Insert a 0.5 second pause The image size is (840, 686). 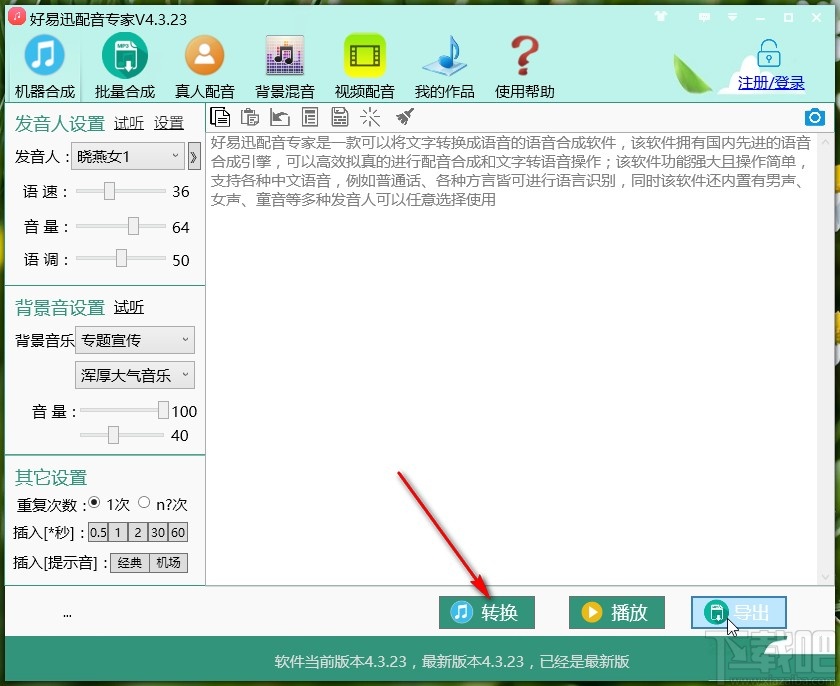point(98,532)
